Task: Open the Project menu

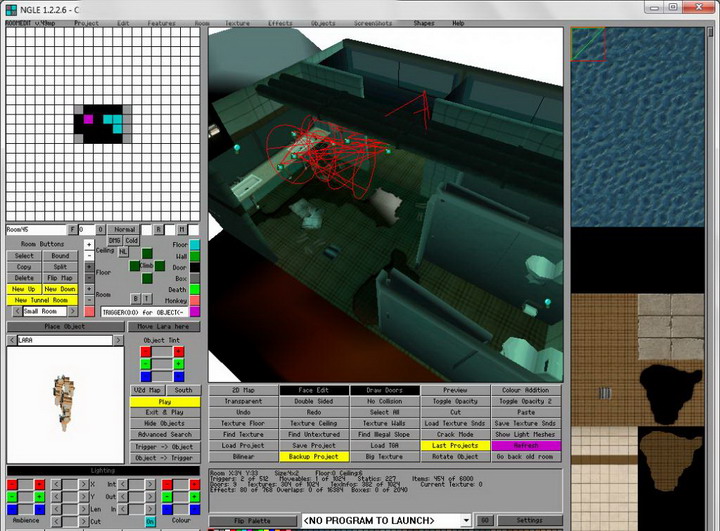Action: click(x=87, y=23)
